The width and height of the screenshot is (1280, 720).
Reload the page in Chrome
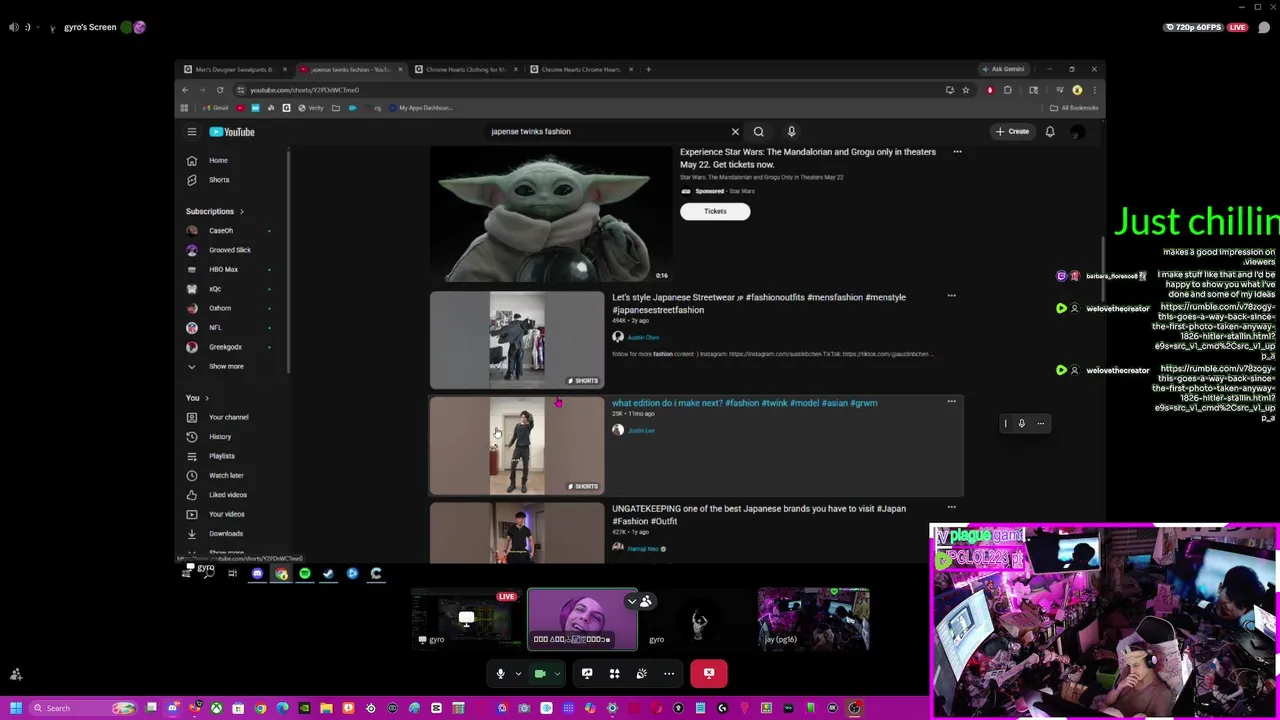pyautogui.click(x=220, y=90)
